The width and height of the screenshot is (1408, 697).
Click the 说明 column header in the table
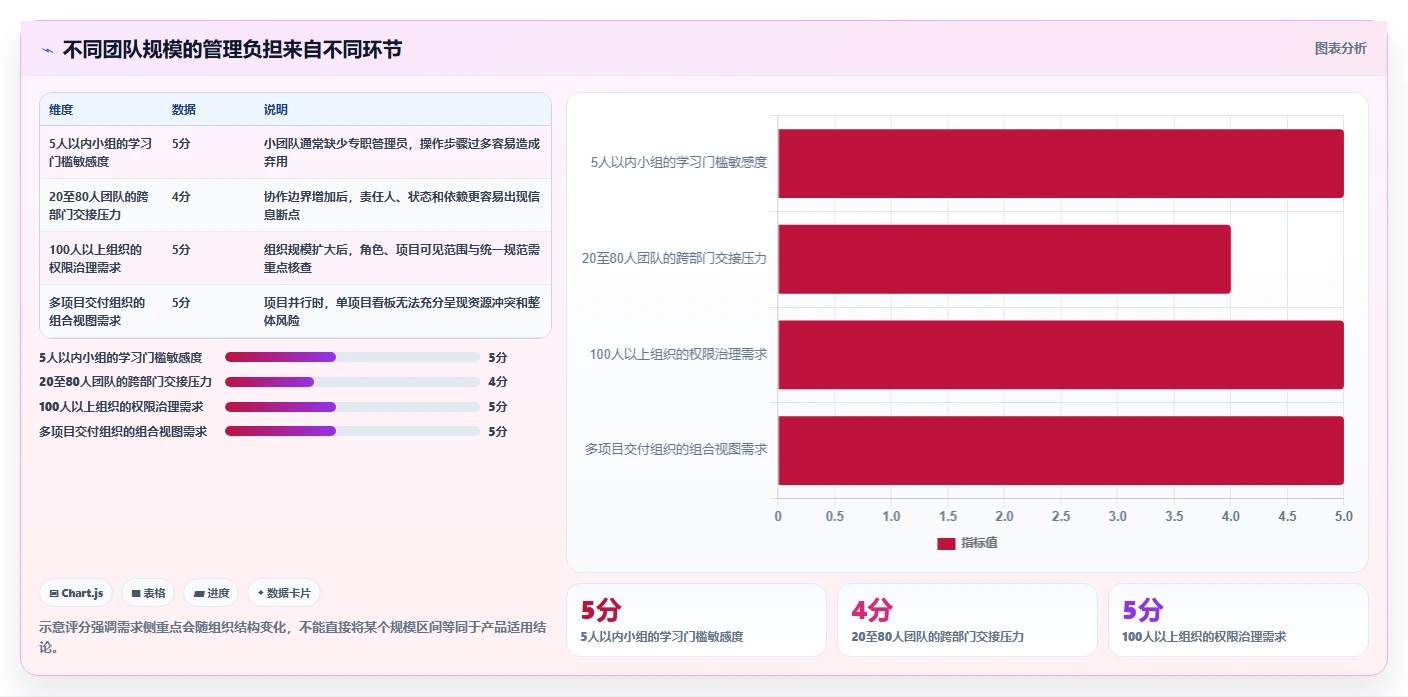coord(276,109)
